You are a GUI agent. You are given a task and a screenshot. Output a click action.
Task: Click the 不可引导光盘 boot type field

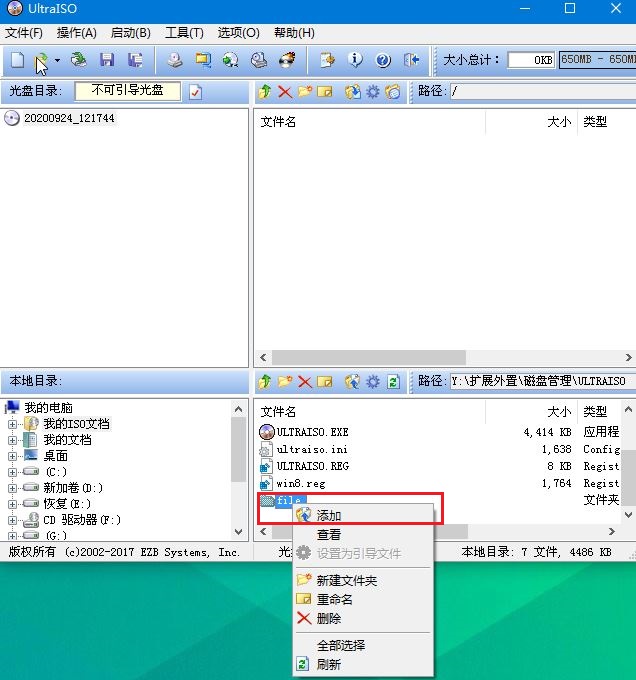[127, 91]
